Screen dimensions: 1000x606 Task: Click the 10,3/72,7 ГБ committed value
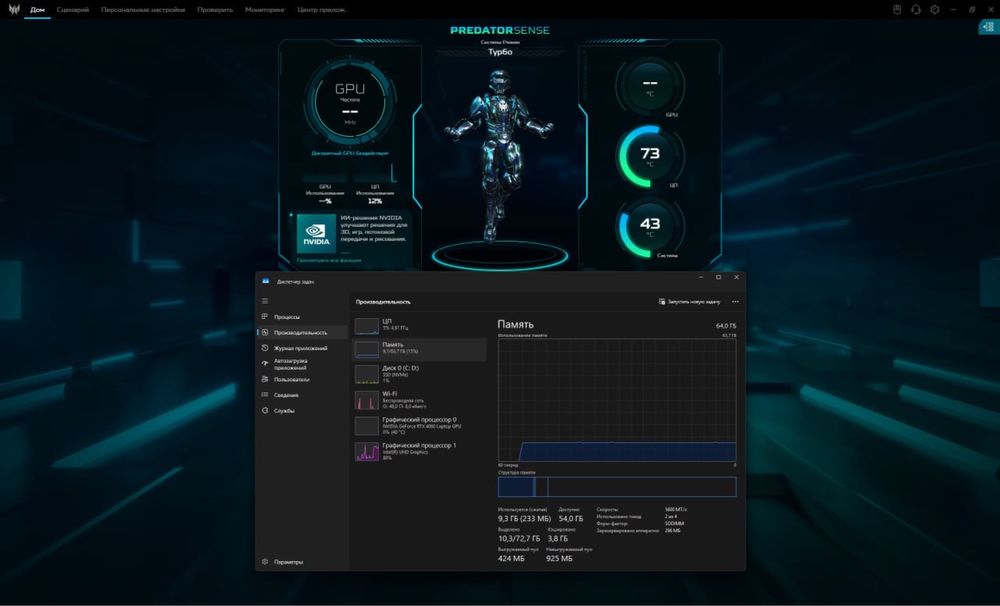click(x=518, y=538)
